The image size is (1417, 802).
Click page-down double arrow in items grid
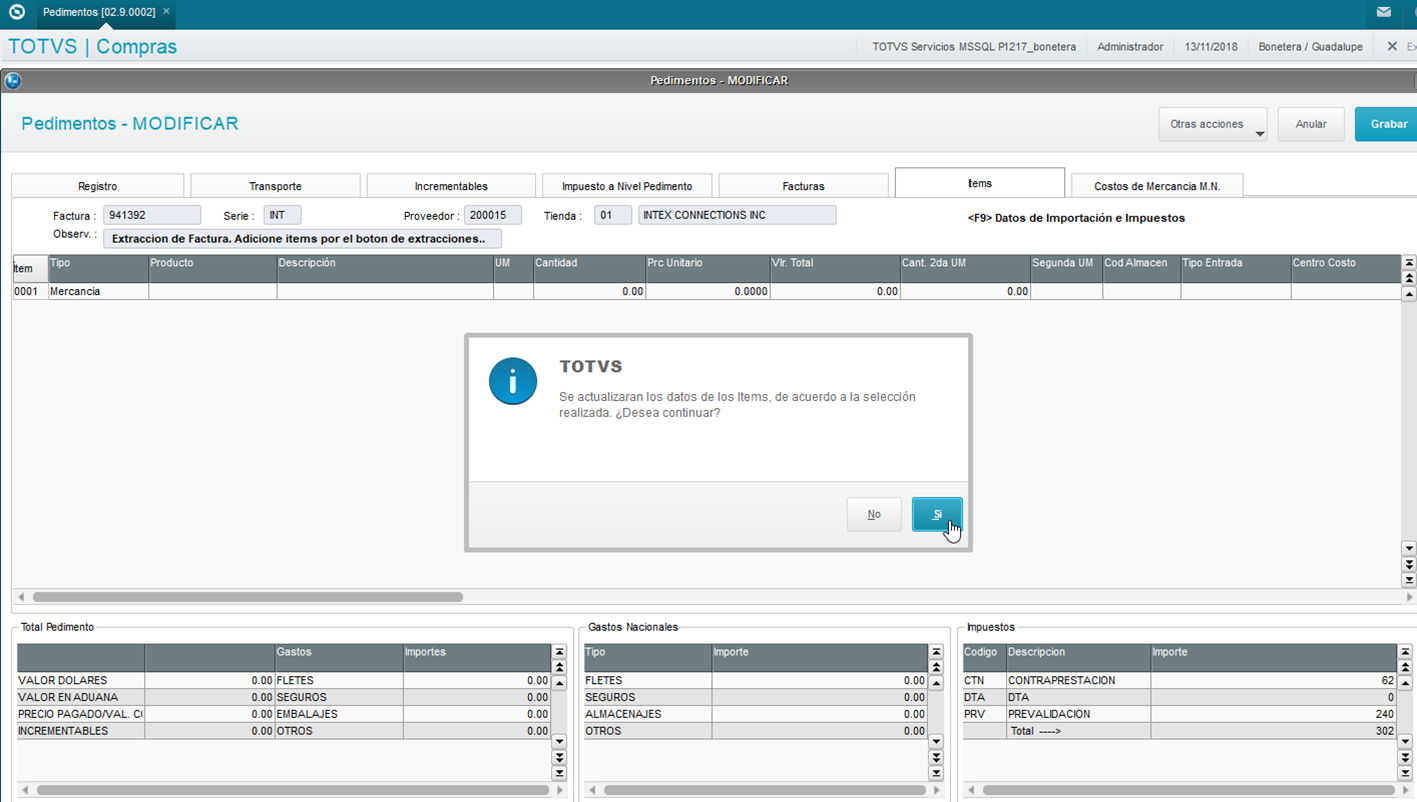tap(1409, 564)
